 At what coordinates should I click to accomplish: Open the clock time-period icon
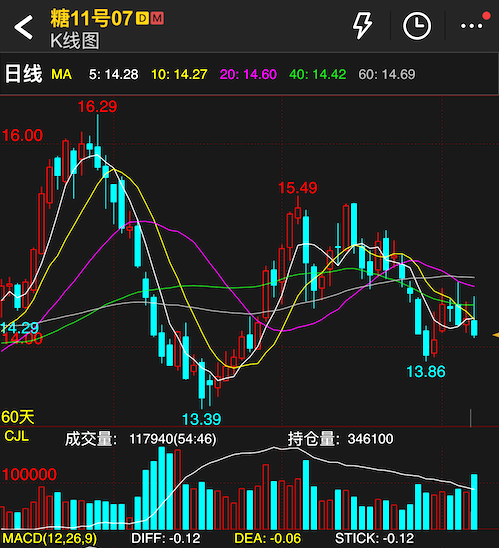(x=417, y=26)
